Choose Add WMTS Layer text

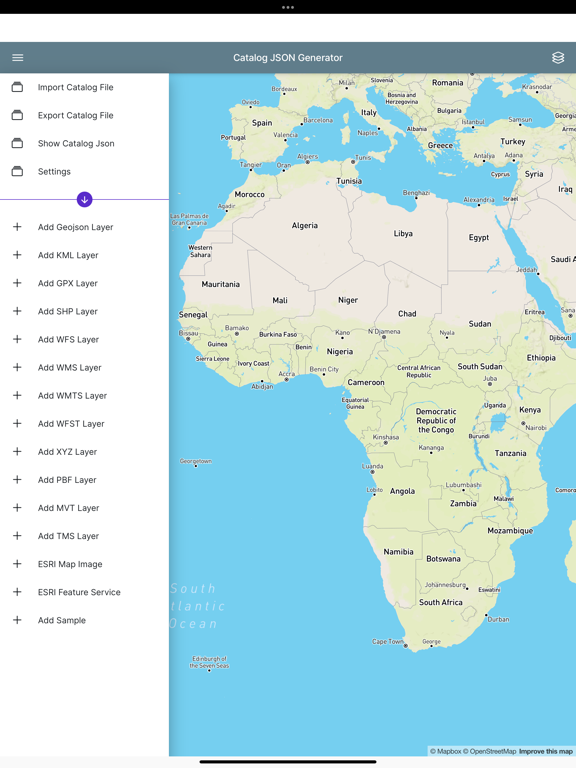(x=72, y=396)
